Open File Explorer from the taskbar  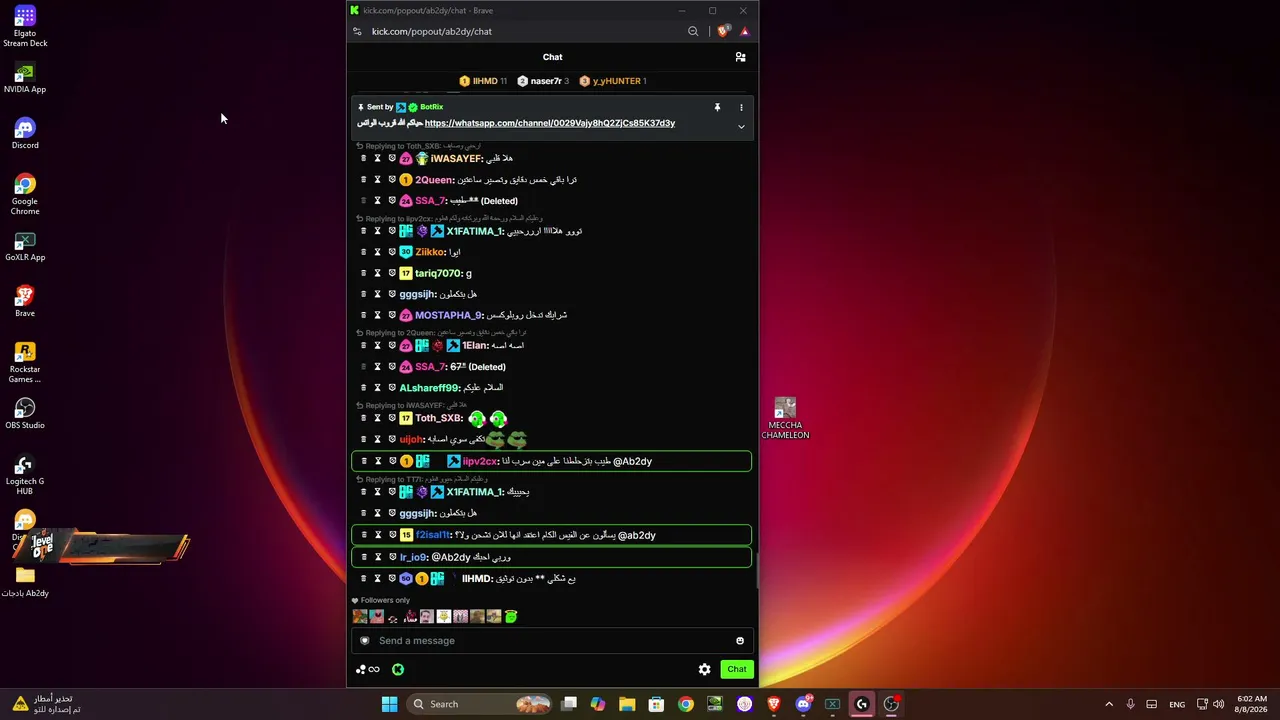tap(627, 704)
